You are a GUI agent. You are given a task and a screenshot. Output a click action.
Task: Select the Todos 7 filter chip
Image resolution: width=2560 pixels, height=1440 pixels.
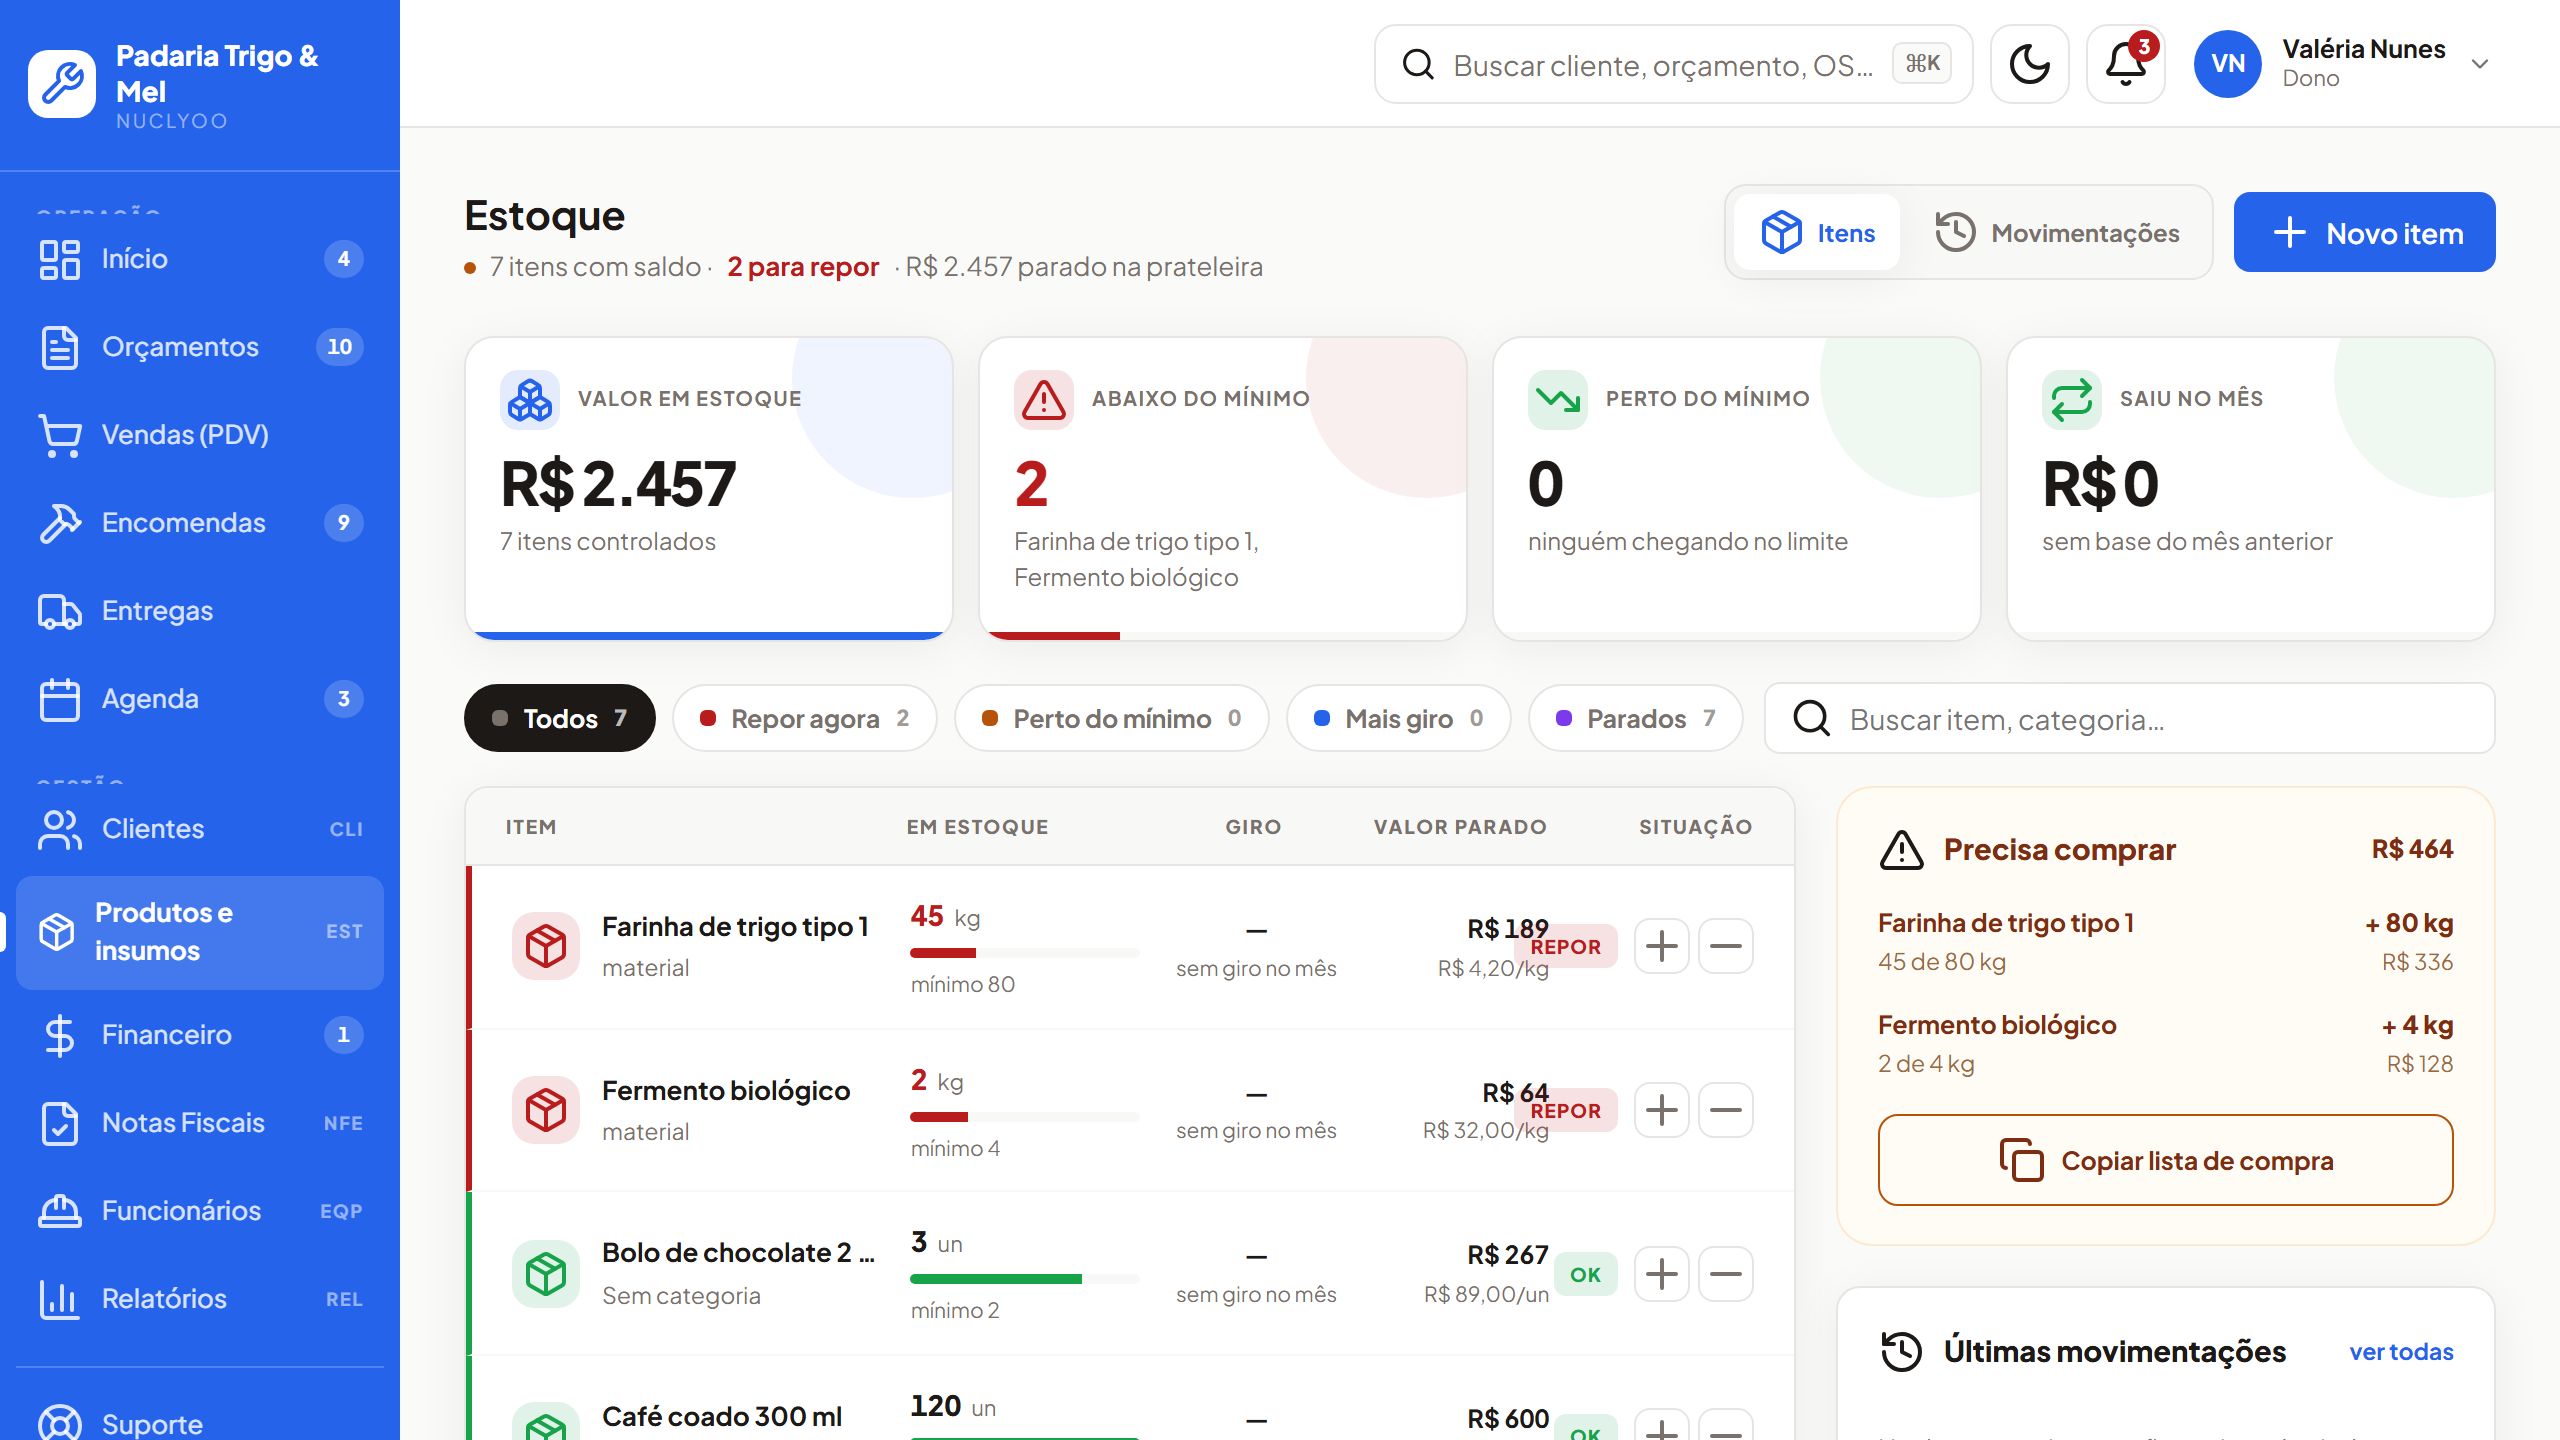click(560, 718)
